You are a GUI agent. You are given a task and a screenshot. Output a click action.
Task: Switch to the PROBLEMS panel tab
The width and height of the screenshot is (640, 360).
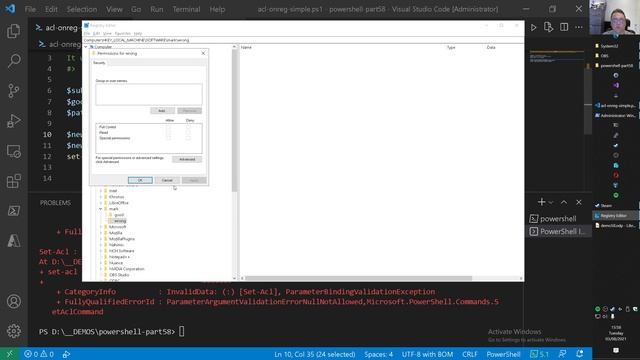(x=56, y=203)
